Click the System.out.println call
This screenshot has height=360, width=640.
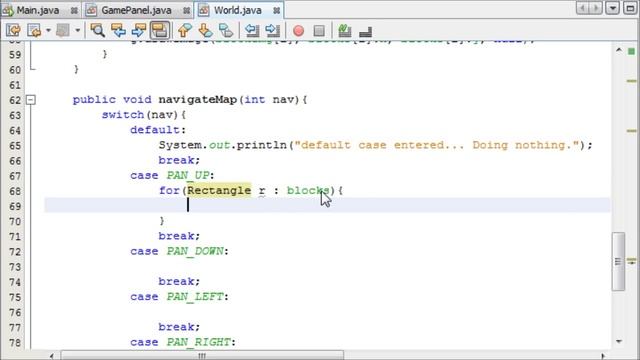coord(223,145)
